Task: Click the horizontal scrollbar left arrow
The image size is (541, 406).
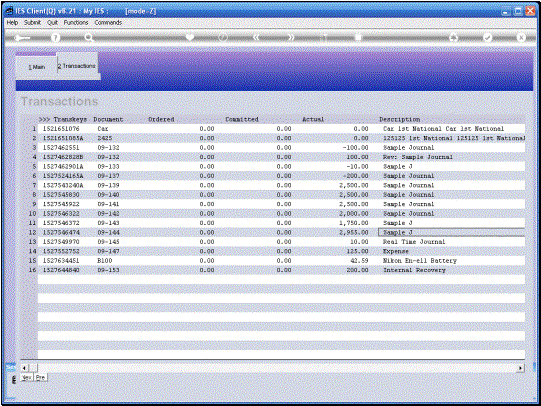Action: tap(24, 368)
